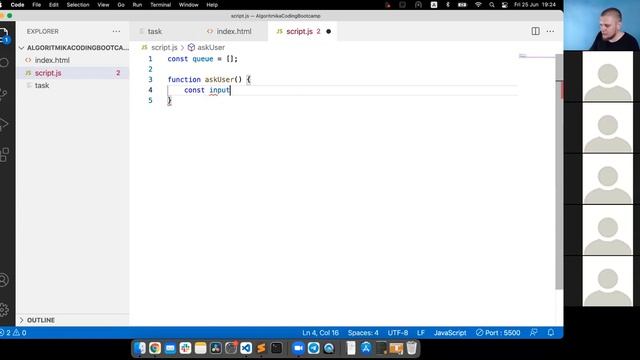Click Port : 5500 Live Server status

498,333
